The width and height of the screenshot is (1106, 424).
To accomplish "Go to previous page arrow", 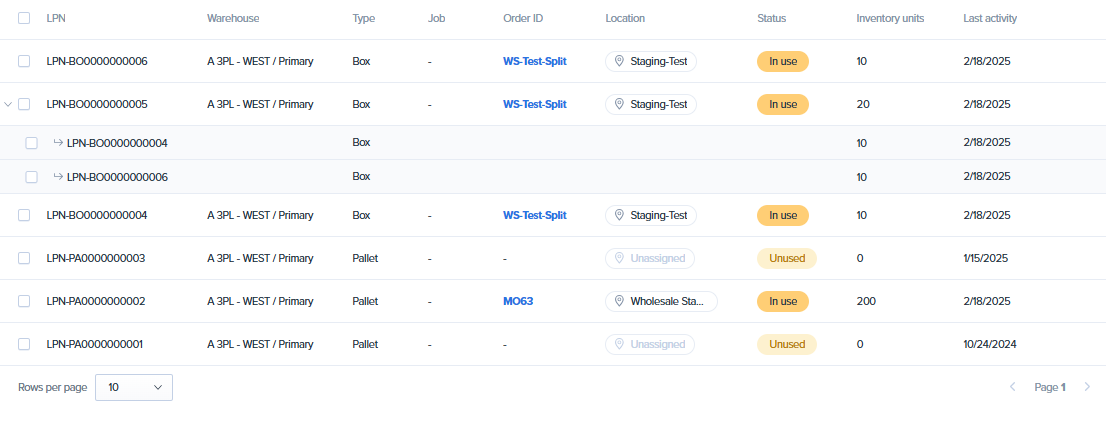I will click(1012, 387).
